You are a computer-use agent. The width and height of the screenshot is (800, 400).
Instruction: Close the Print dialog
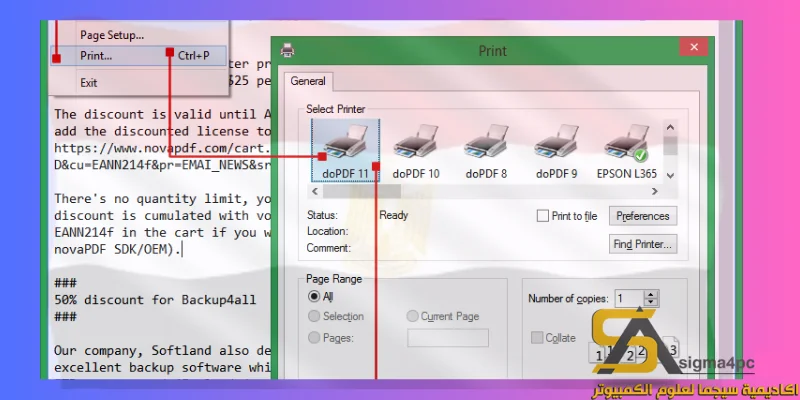[693, 47]
